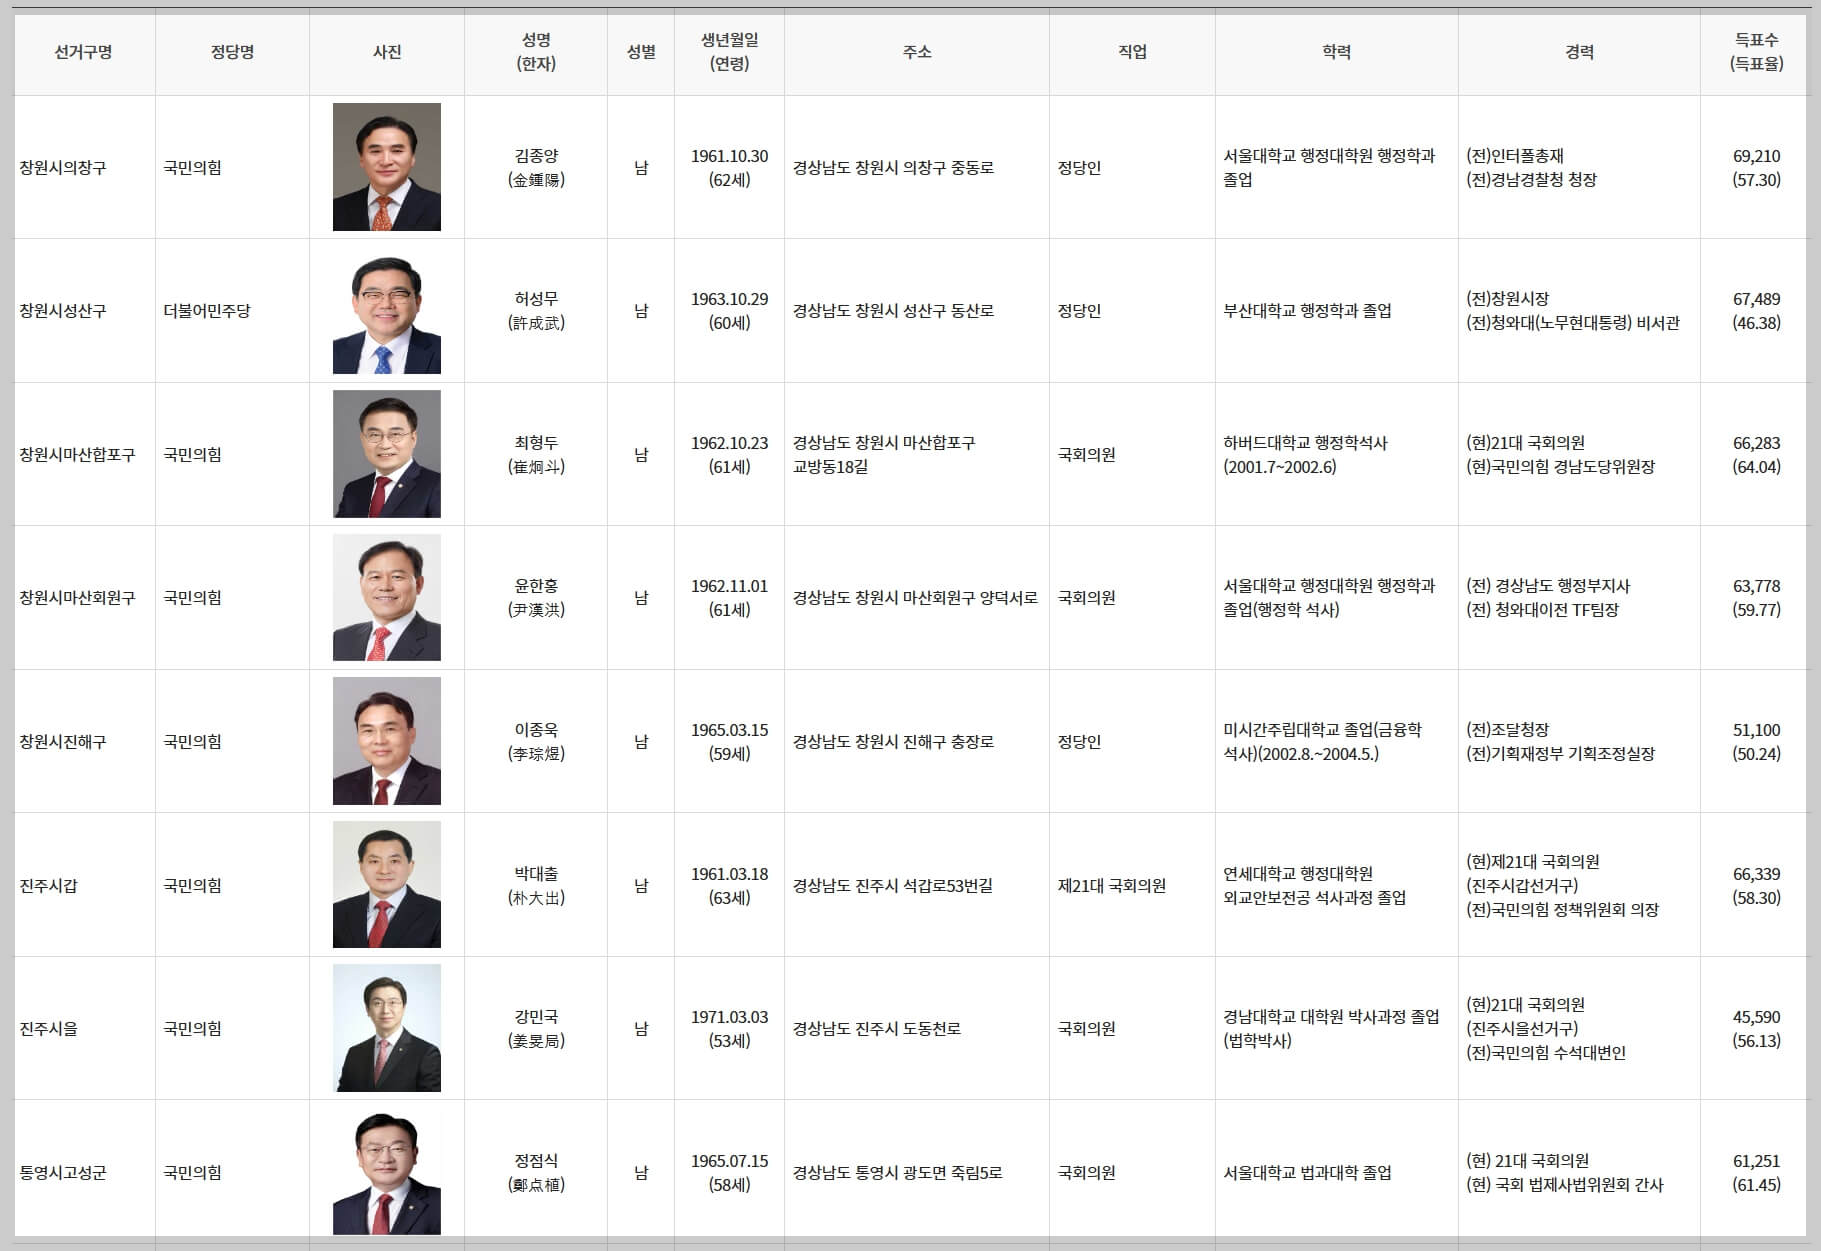This screenshot has height=1251, width=1821.
Task: Click the name 윤한홍 (尹漢洪)
Action: pos(536,598)
